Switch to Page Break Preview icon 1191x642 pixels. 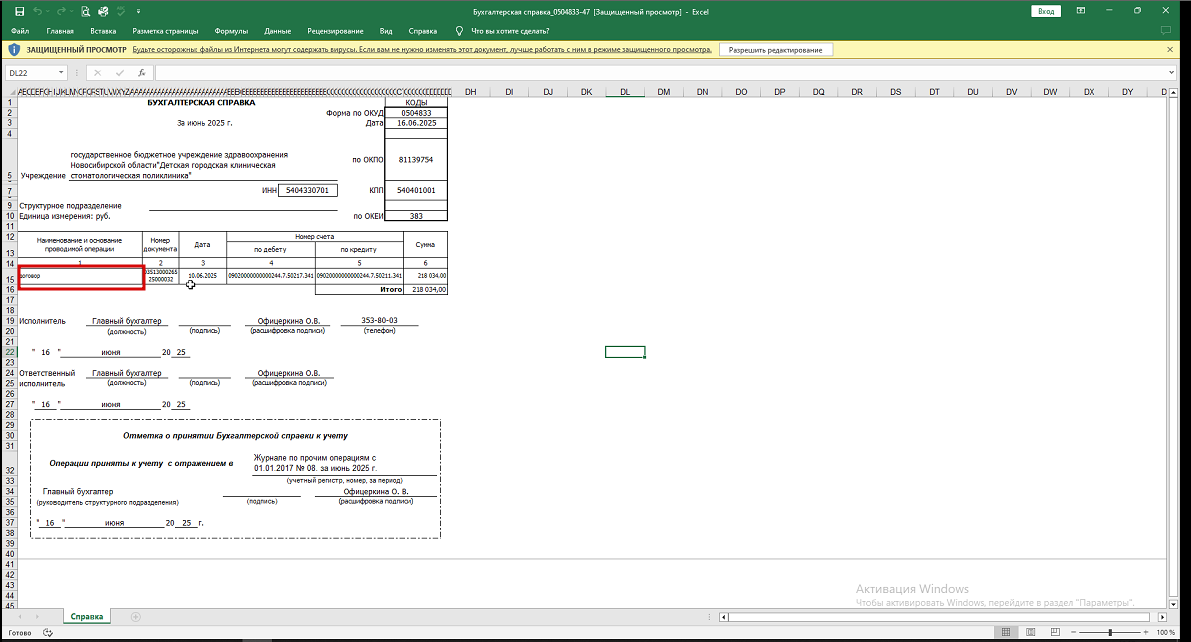[x=1055, y=632]
